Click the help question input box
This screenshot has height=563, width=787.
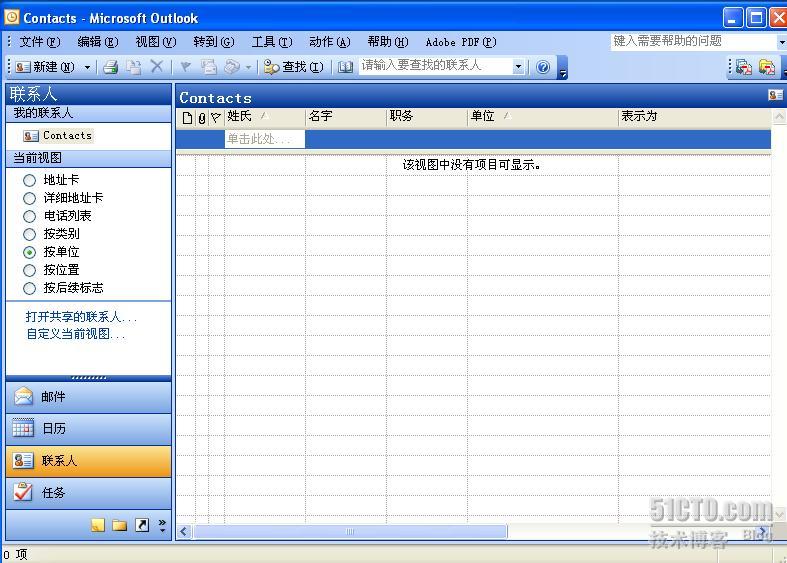pos(694,41)
